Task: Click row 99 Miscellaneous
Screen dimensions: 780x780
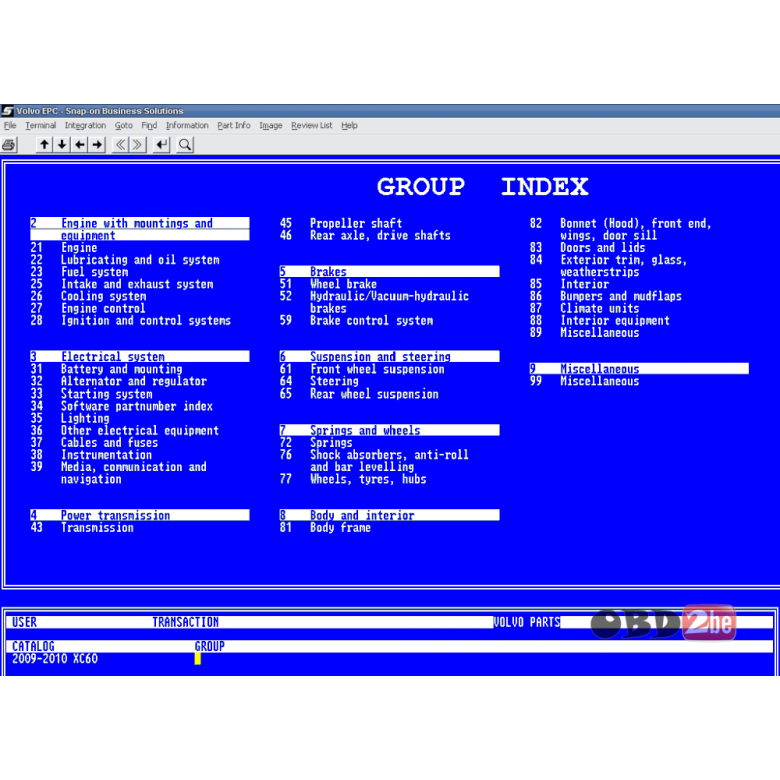Action: [585, 381]
